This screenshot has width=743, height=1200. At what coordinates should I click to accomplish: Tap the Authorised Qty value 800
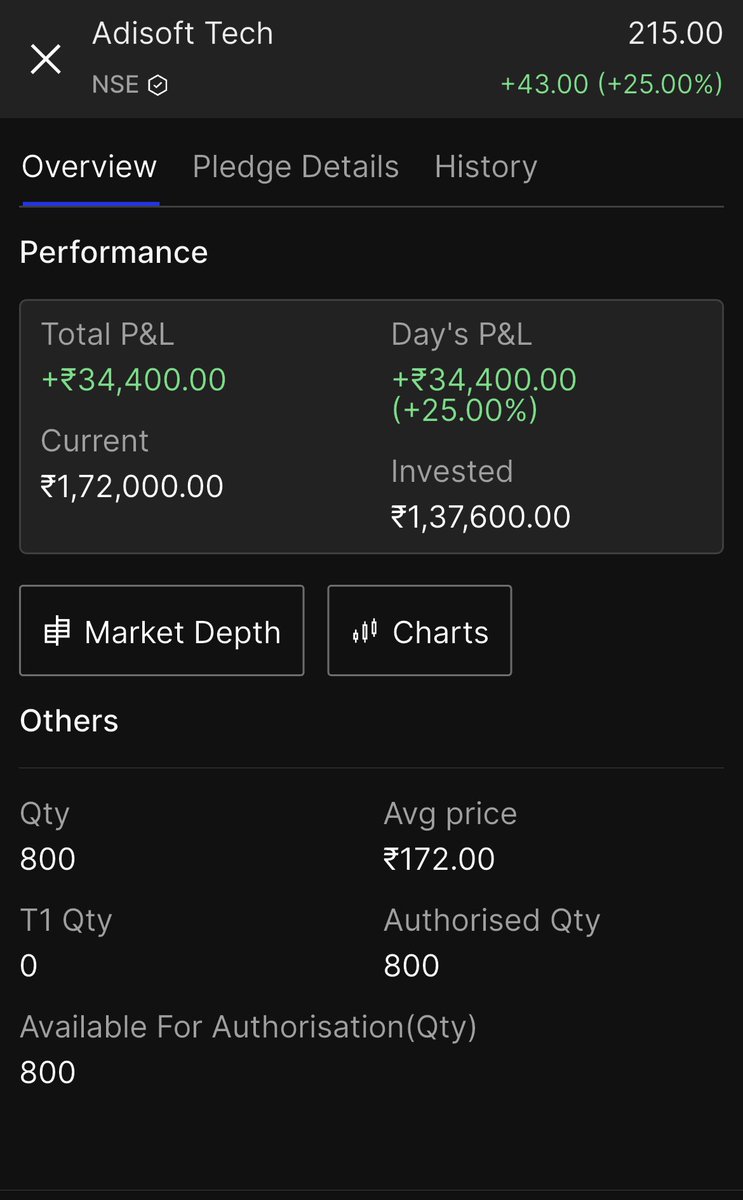[412, 966]
